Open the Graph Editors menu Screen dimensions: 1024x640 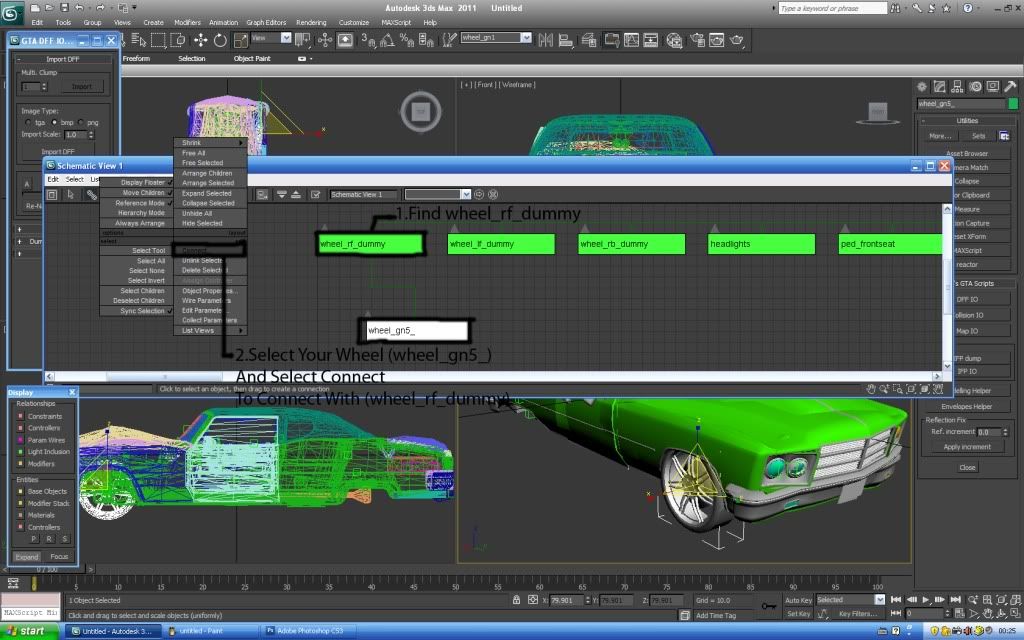click(266, 22)
